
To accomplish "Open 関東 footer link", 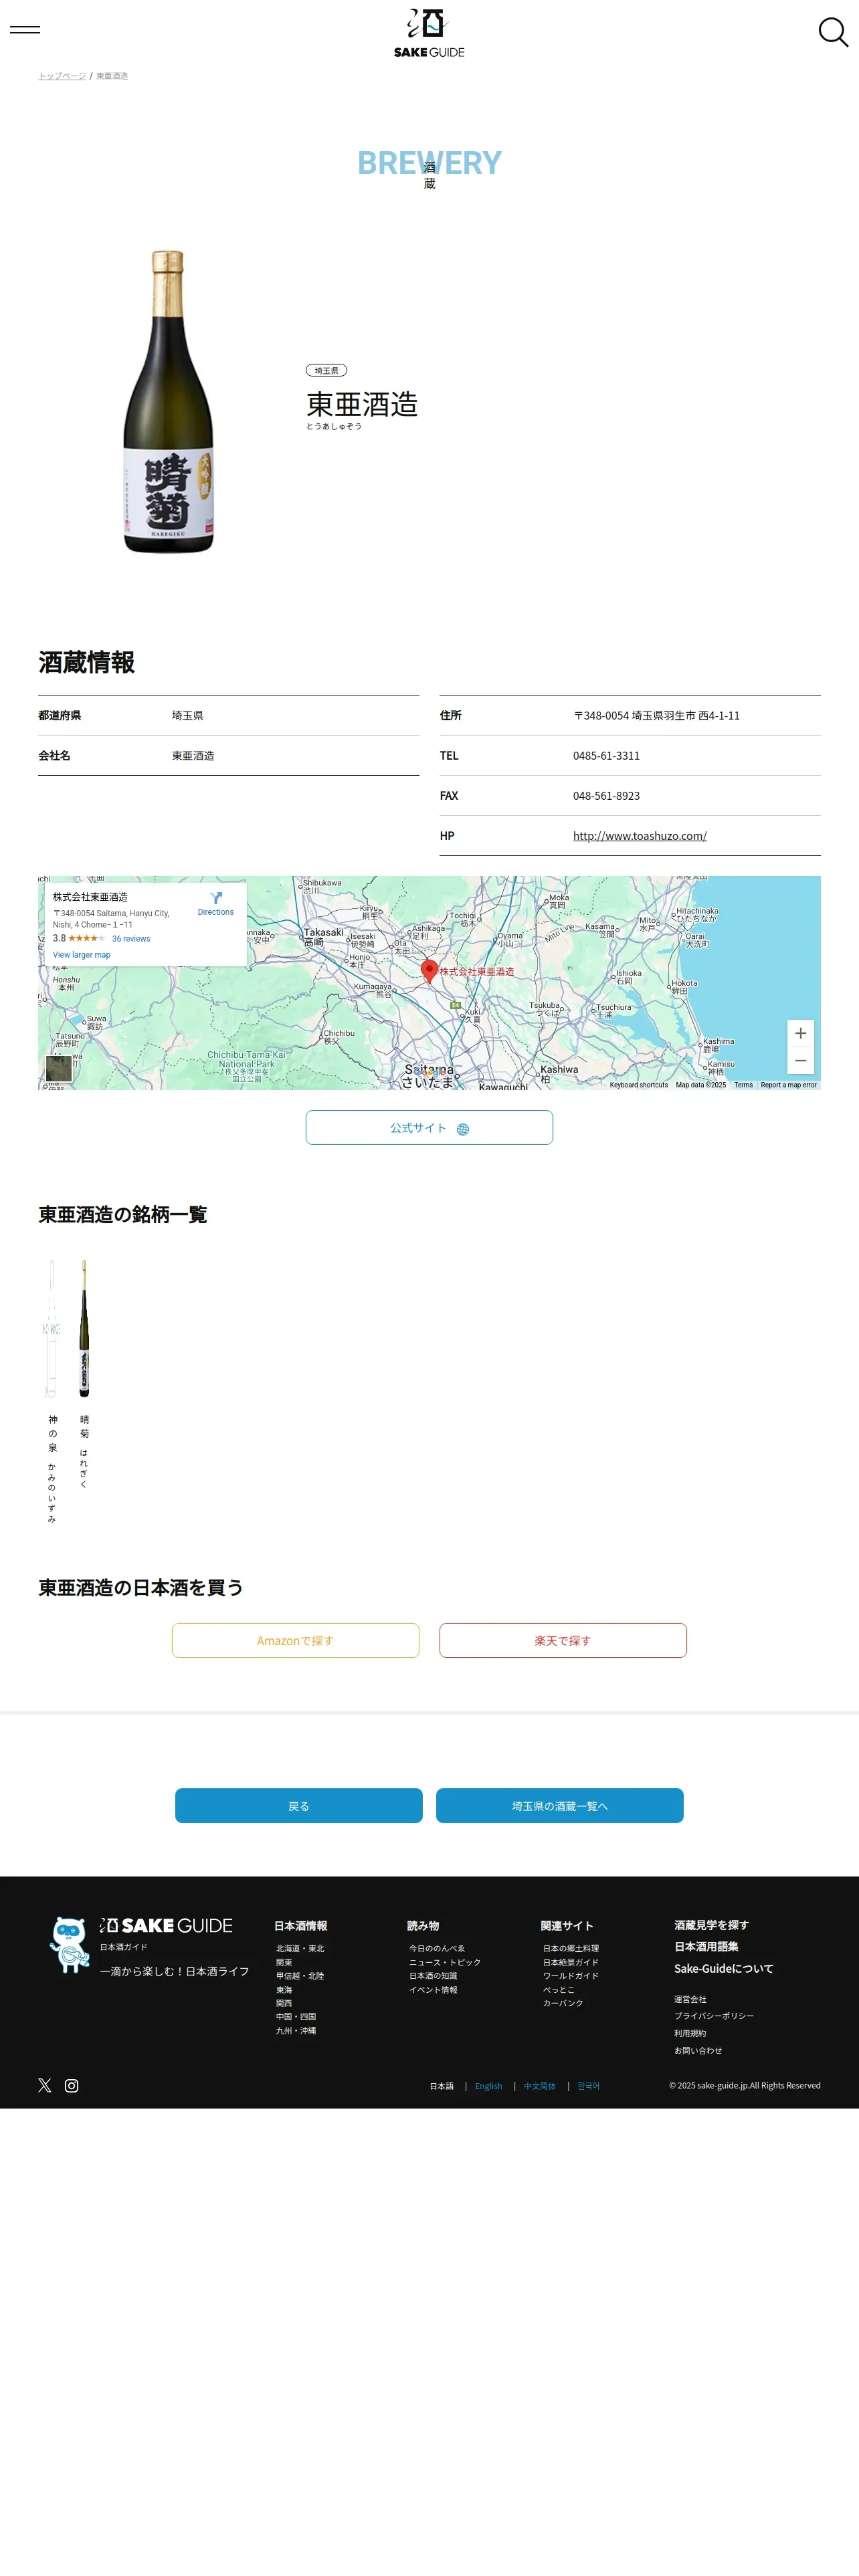I will click(x=284, y=1962).
